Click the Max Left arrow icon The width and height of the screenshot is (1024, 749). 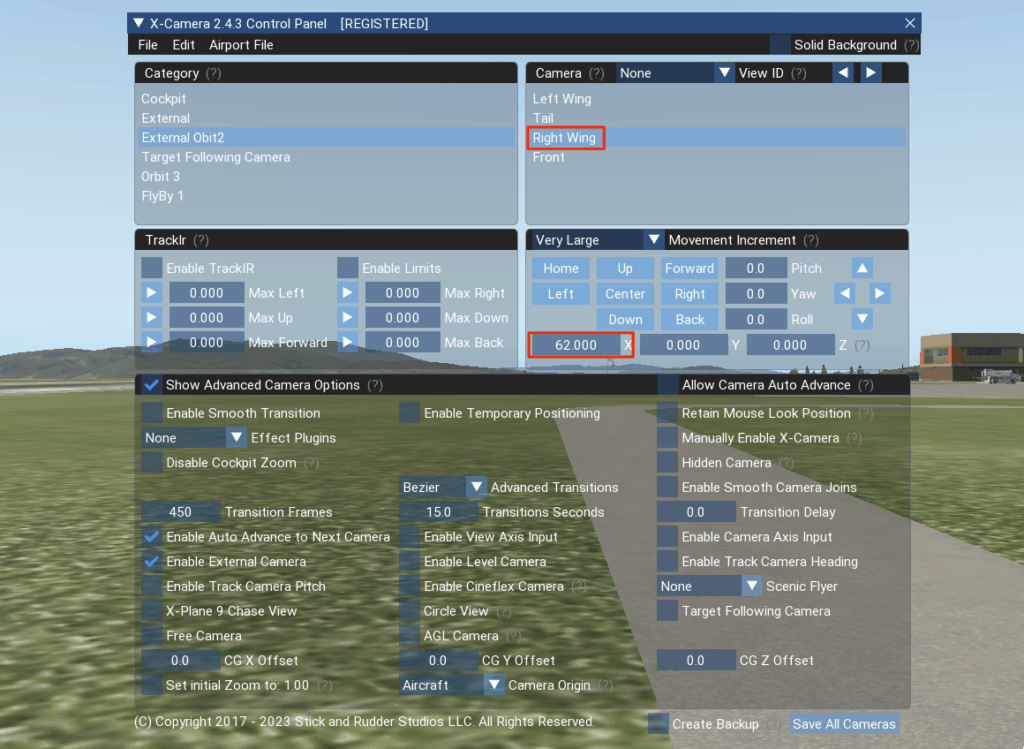(x=152, y=293)
